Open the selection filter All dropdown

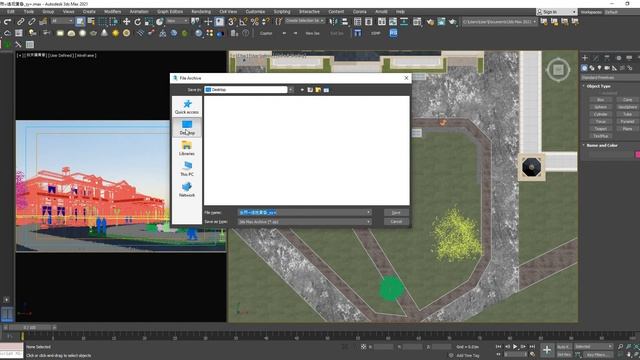62,21
